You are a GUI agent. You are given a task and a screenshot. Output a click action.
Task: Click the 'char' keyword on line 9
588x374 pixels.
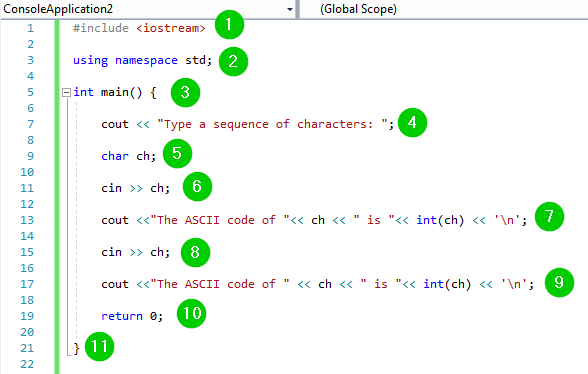click(x=115, y=156)
